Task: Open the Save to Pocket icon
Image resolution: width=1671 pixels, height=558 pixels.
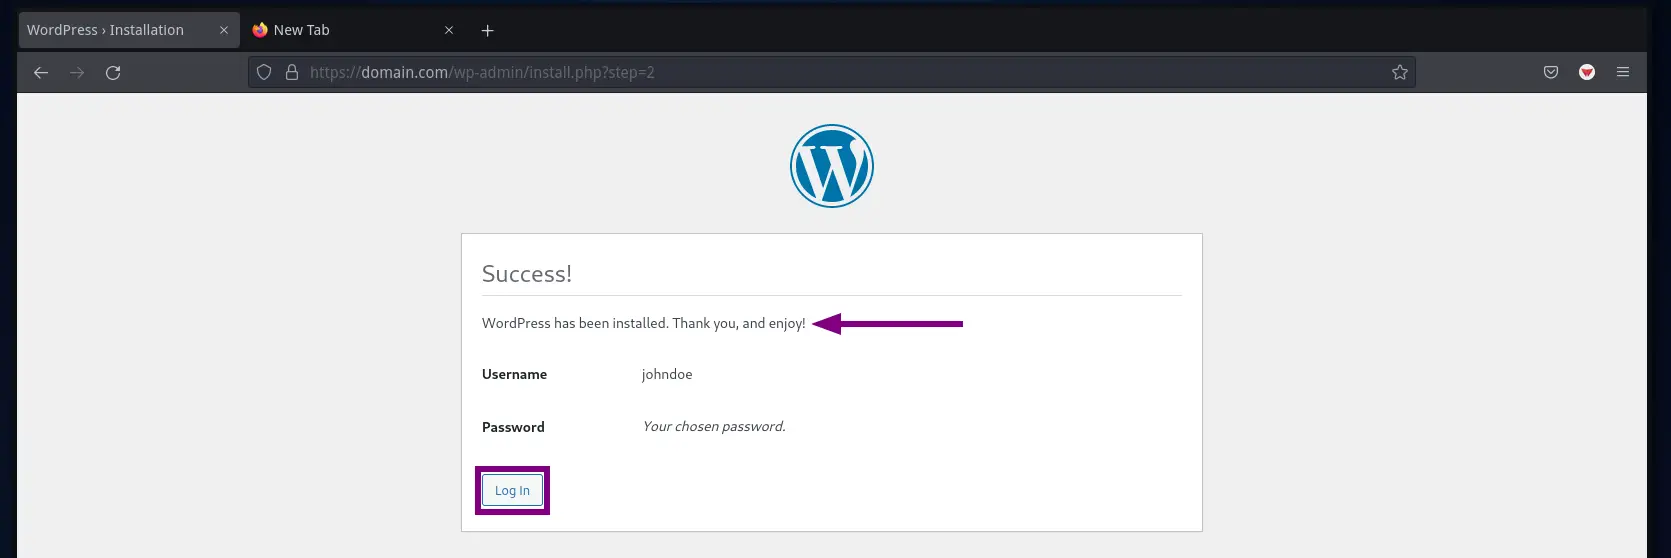Action: pos(1551,72)
